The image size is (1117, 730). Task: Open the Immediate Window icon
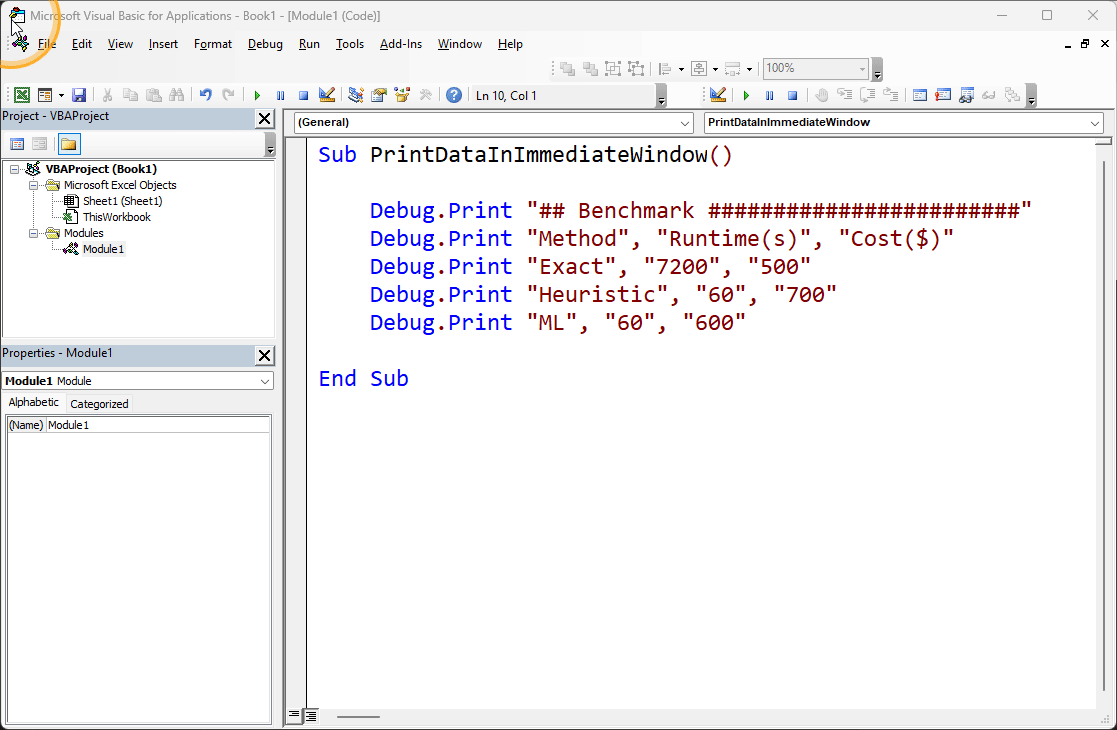(942, 95)
